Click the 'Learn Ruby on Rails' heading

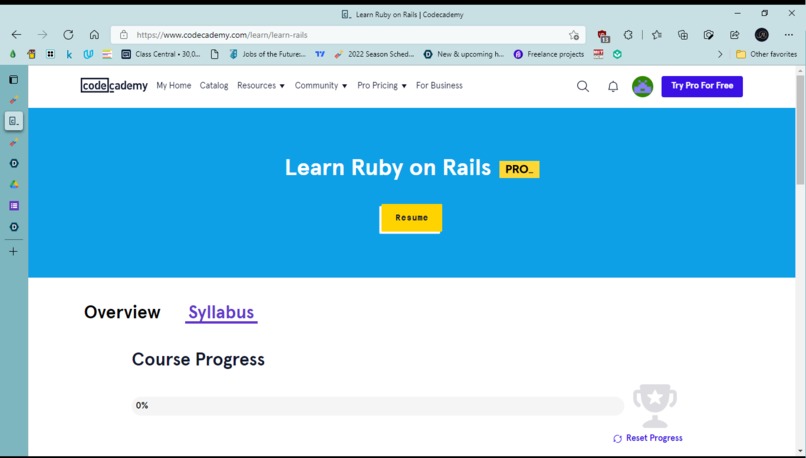pos(388,168)
